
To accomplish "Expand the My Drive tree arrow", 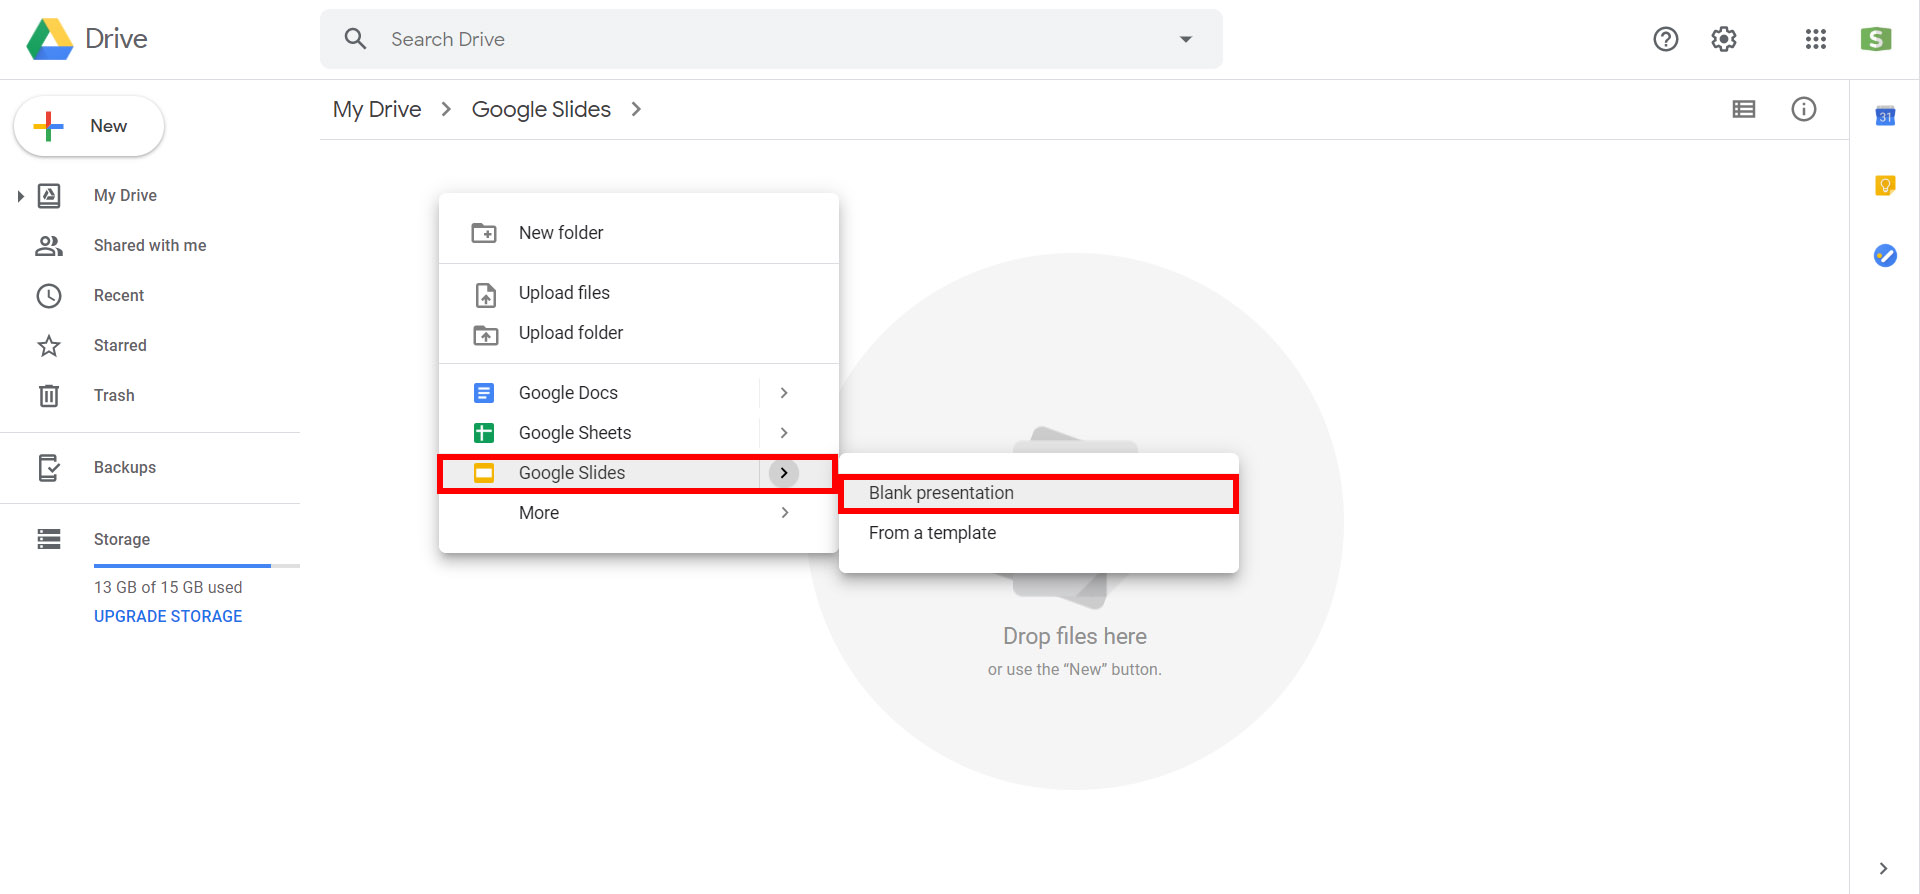I will click(20, 196).
